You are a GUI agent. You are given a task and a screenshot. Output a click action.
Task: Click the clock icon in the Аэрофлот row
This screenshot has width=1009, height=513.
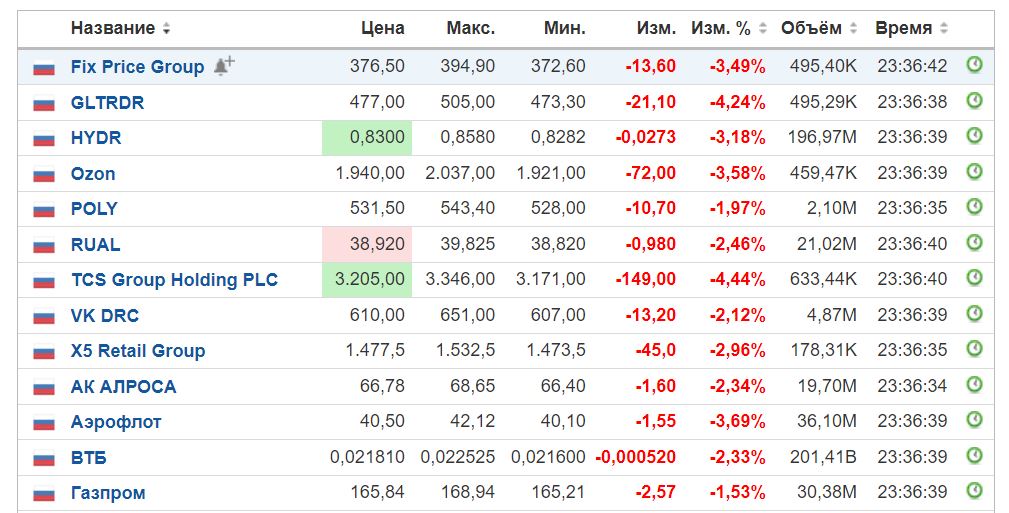[974, 420]
